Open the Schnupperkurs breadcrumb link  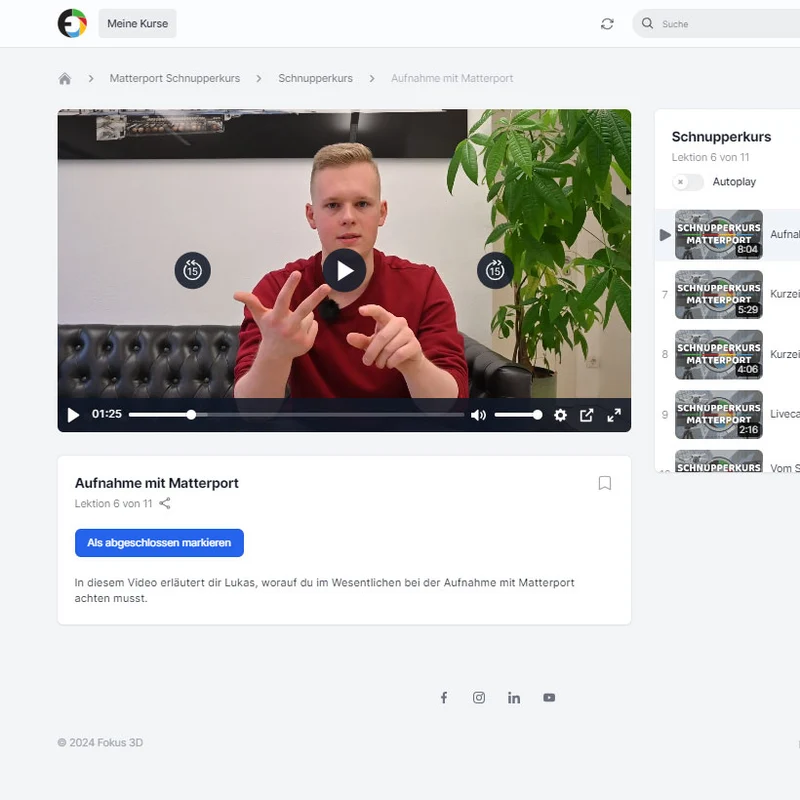tap(315, 79)
